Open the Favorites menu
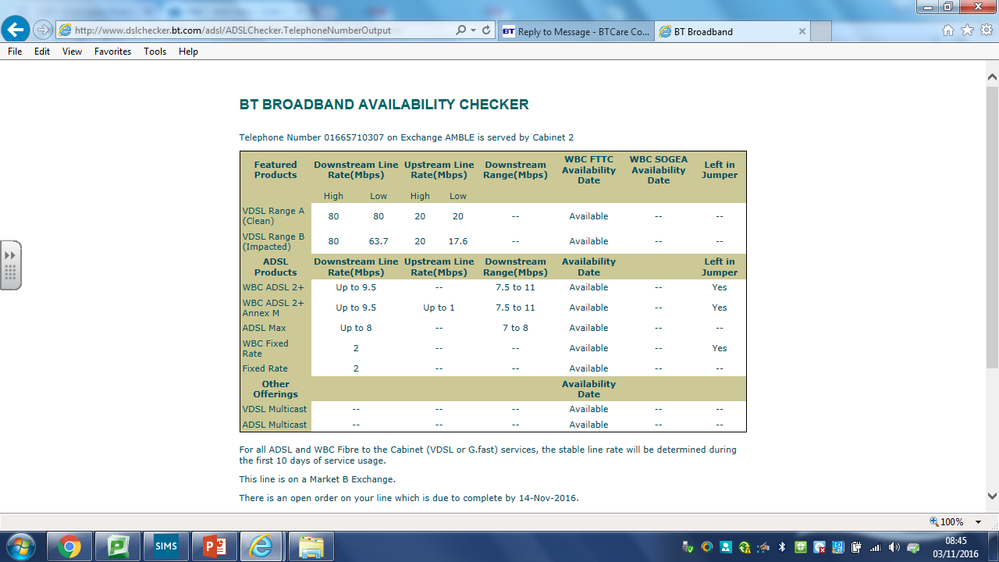The height and width of the screenshot is (562, 999). (113, 52)
